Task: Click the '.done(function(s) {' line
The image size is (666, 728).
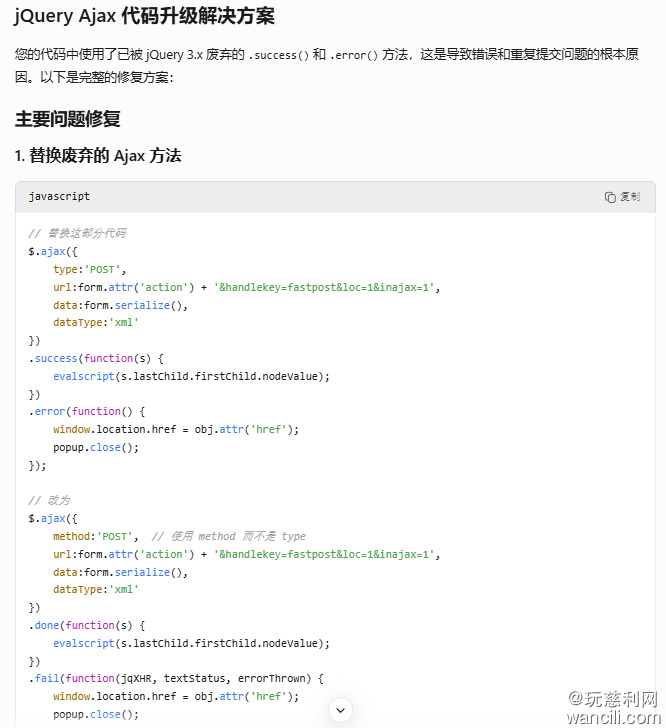Action: [87, 625]
